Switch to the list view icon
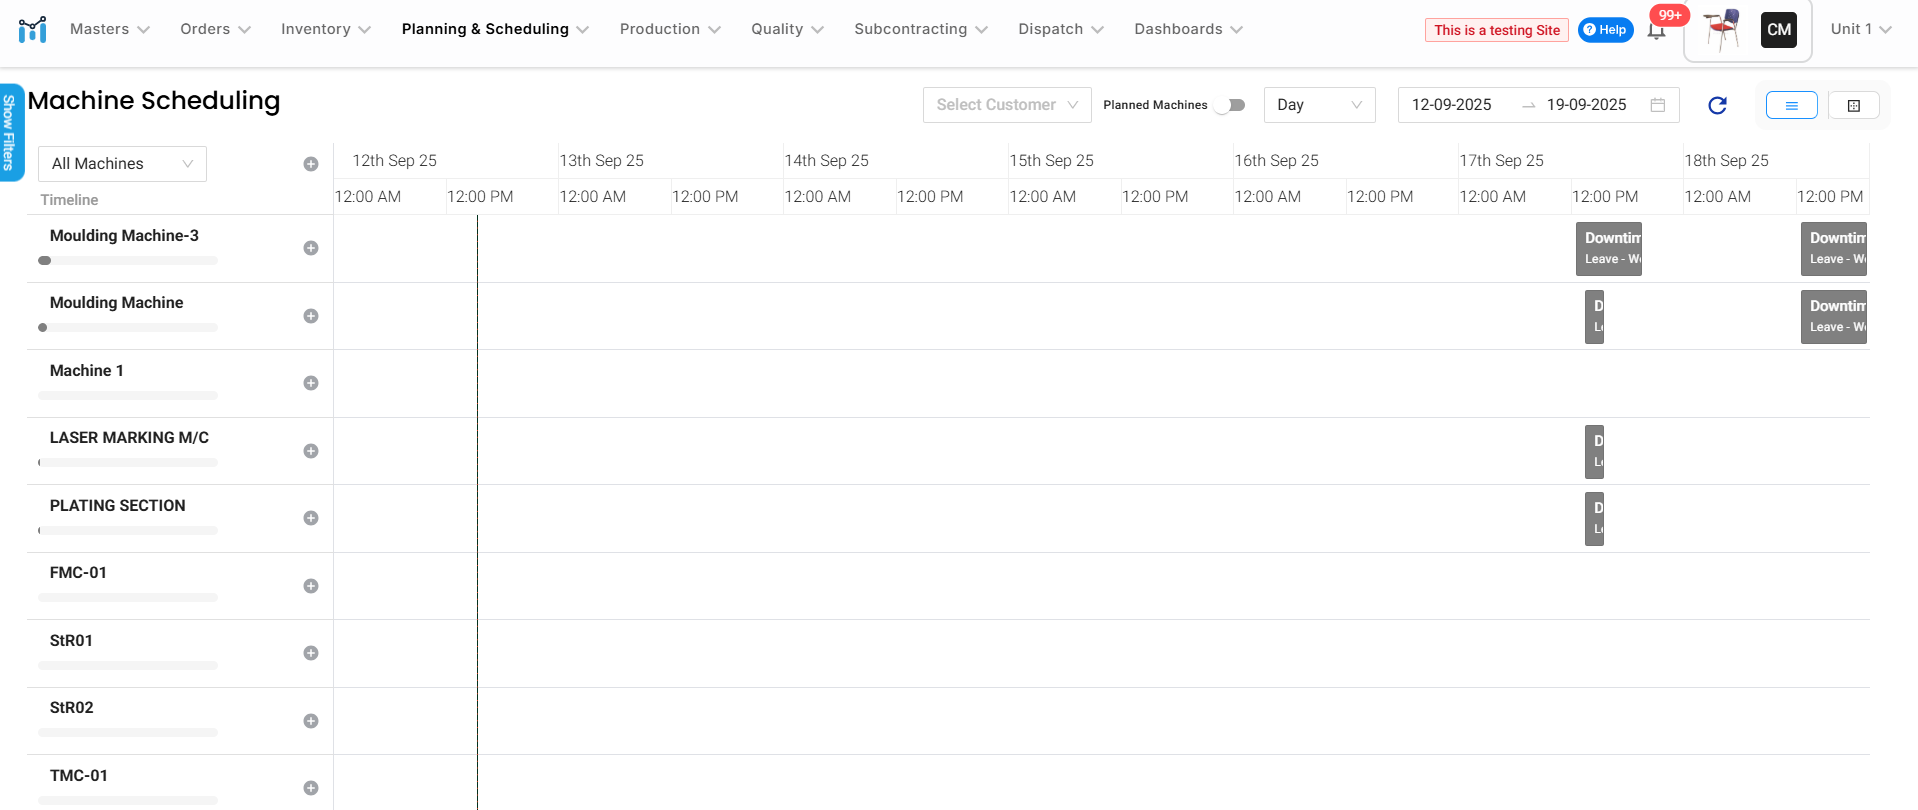The image size is (1918, 810). [1791, 105]
